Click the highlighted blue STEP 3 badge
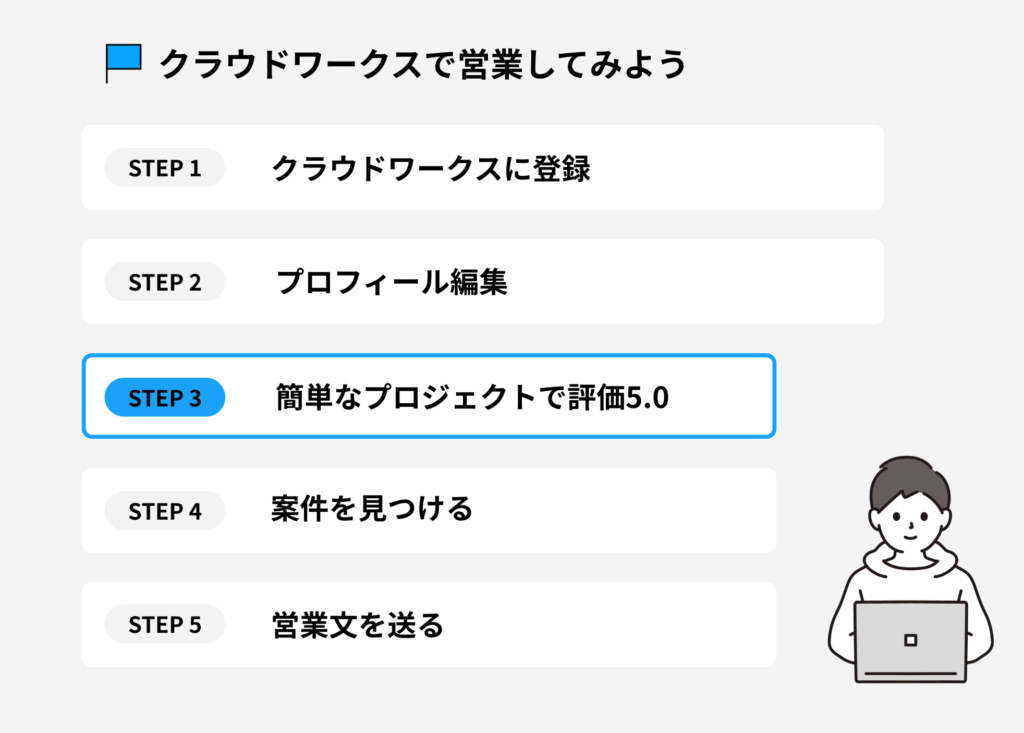This screenshot has height=733, width=1024. coord(165,398)
